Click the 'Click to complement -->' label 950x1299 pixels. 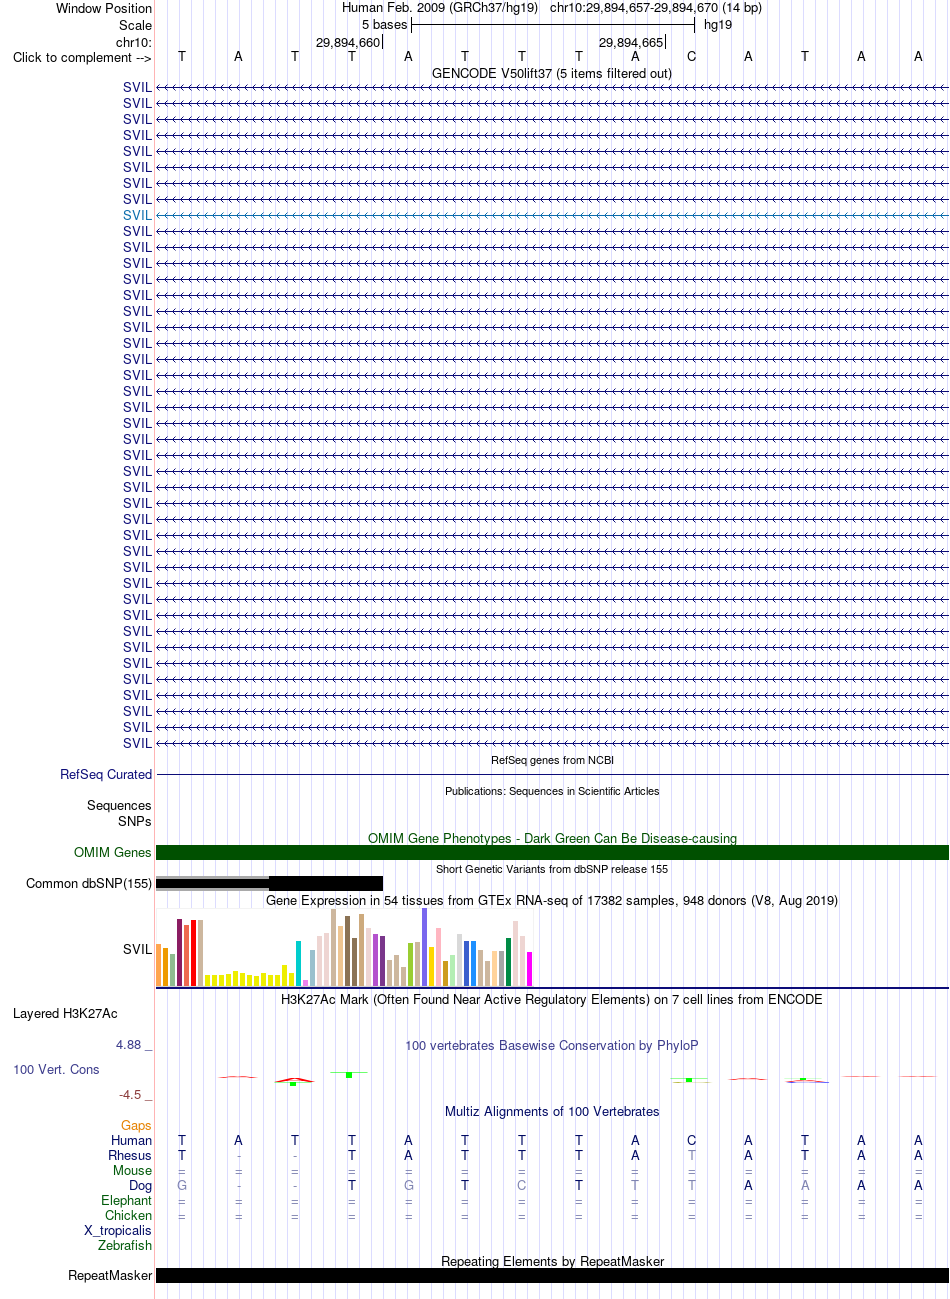82,57
